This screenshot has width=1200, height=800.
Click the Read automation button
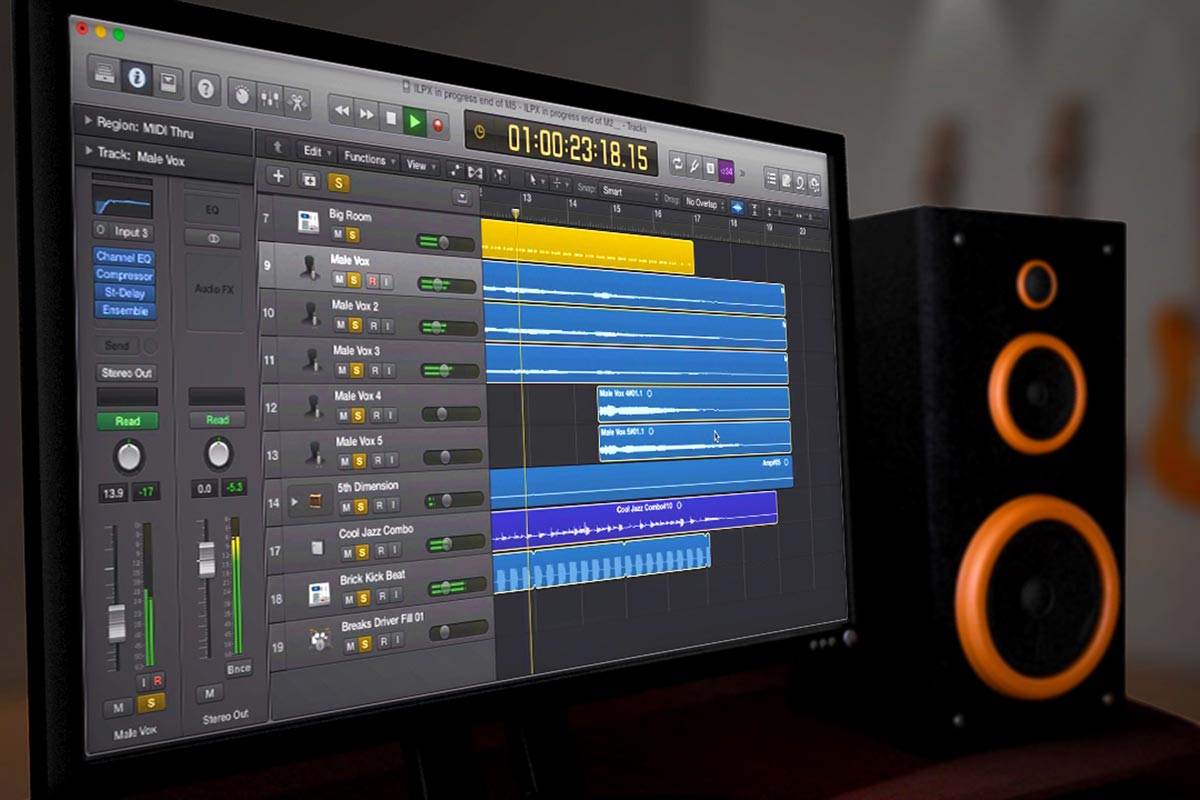point(127,421)
